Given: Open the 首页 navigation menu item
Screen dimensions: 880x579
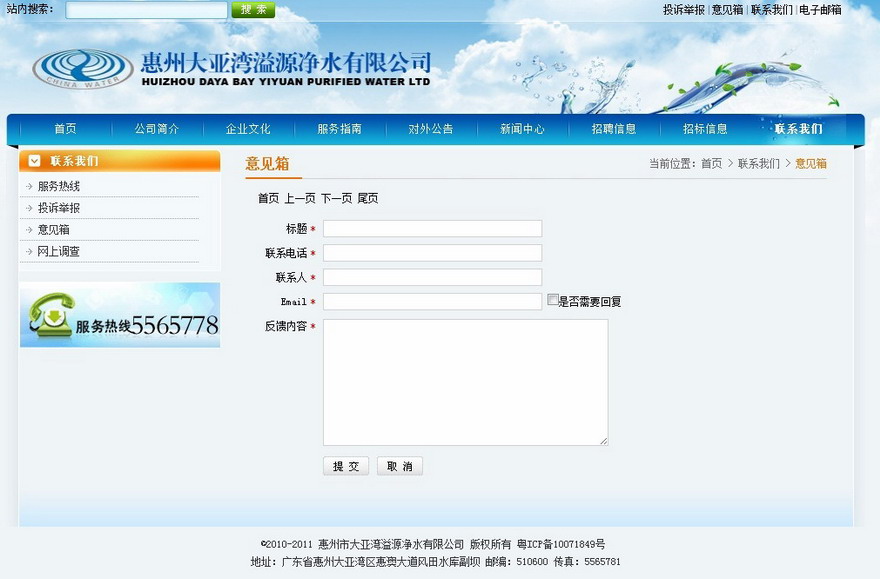Looking at the screenshot, I should (x=65, y=129).
